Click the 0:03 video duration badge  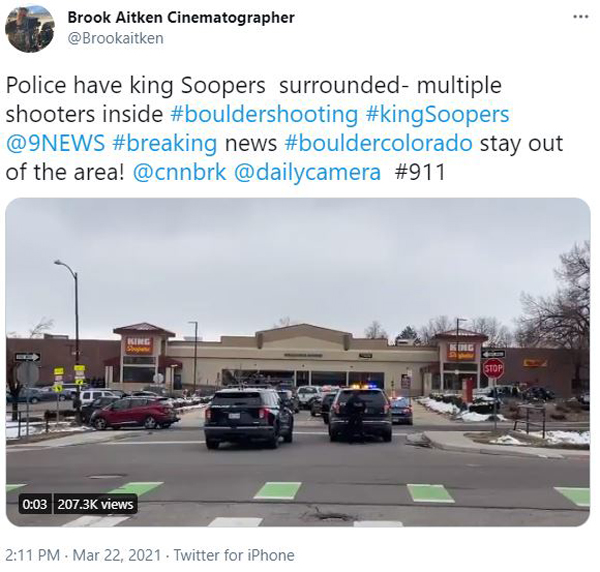coord(34,504)
